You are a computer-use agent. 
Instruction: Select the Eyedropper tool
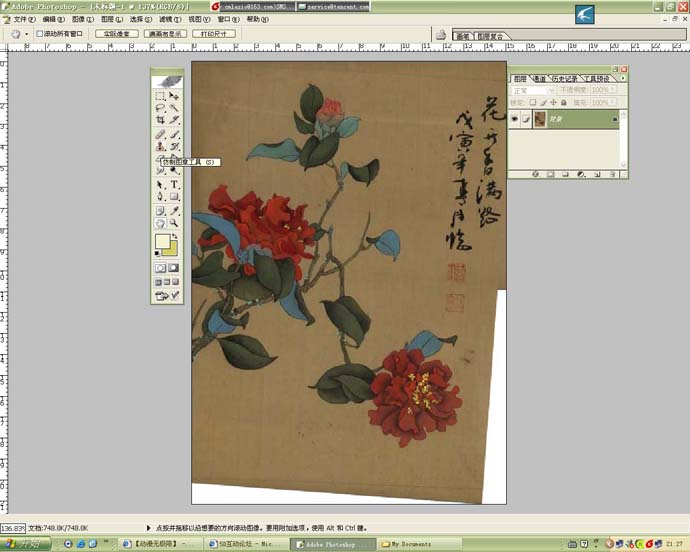point(174,211)
